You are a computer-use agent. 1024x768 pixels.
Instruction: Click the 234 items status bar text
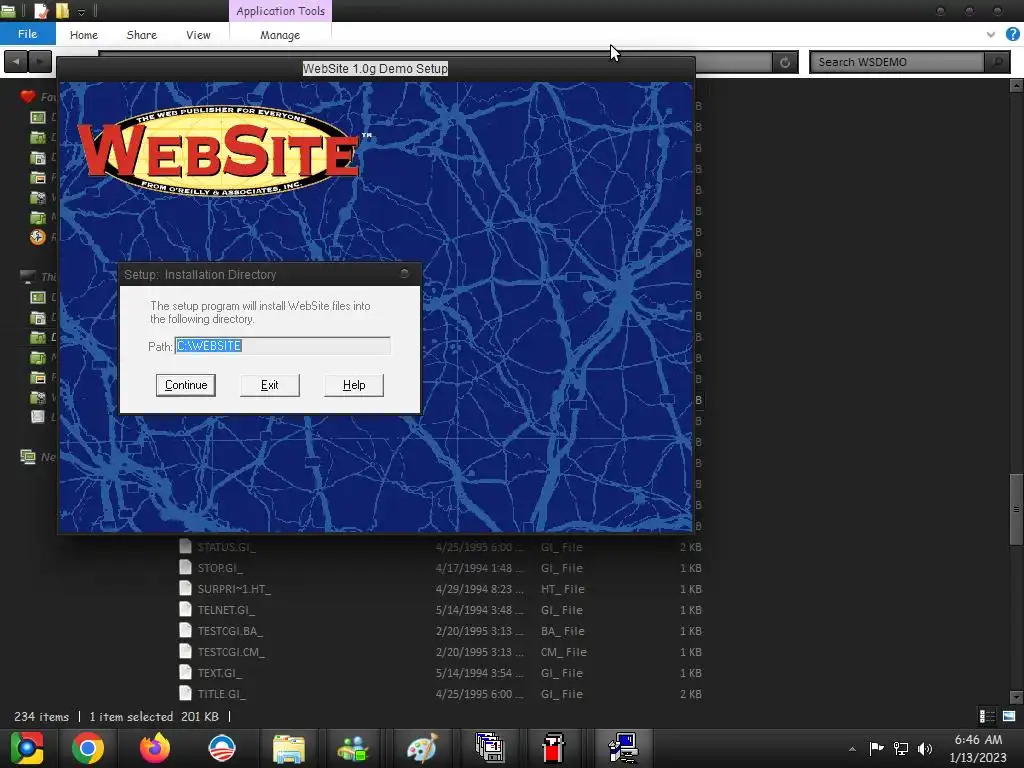[x=41, y=716]
